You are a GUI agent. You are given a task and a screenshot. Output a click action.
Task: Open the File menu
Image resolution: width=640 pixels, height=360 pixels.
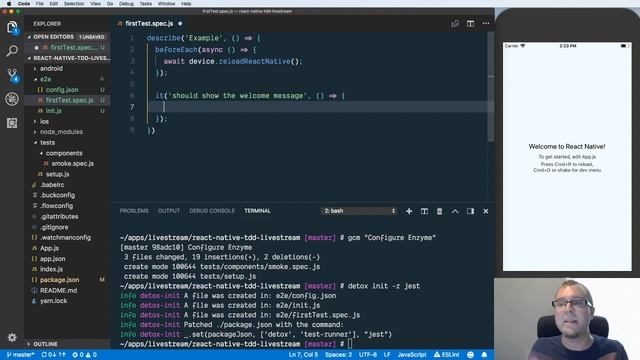pos(40,4)
